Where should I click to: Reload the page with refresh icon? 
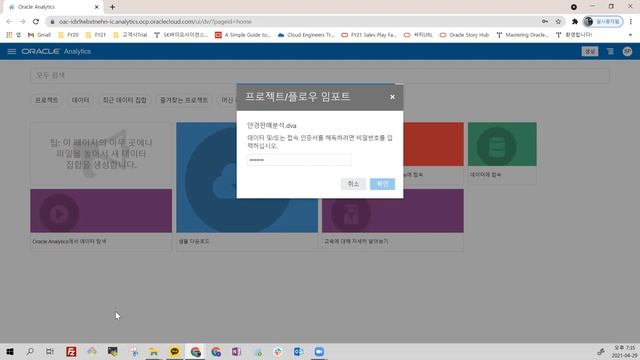[x=36, y=21]
